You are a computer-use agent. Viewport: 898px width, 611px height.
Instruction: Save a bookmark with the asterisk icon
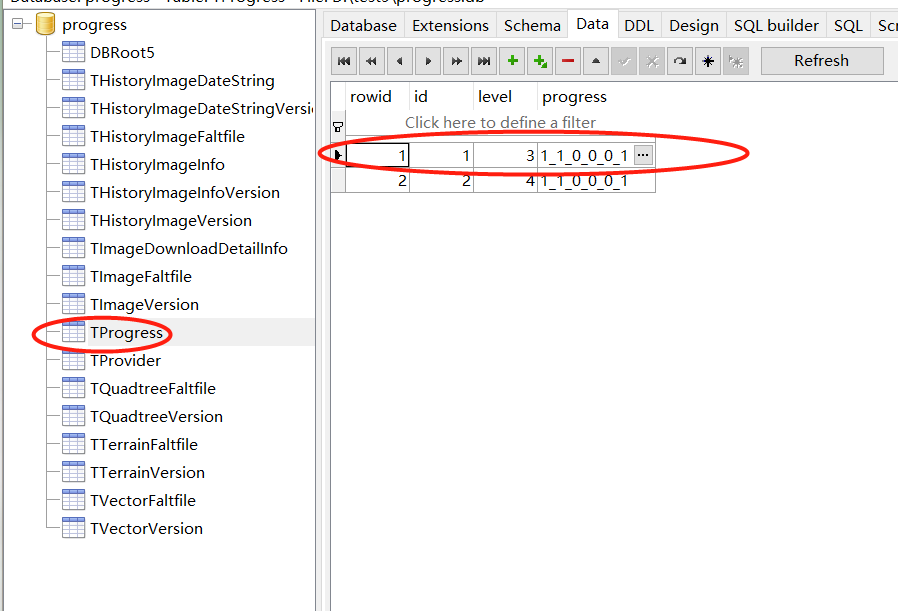(708, 61)
